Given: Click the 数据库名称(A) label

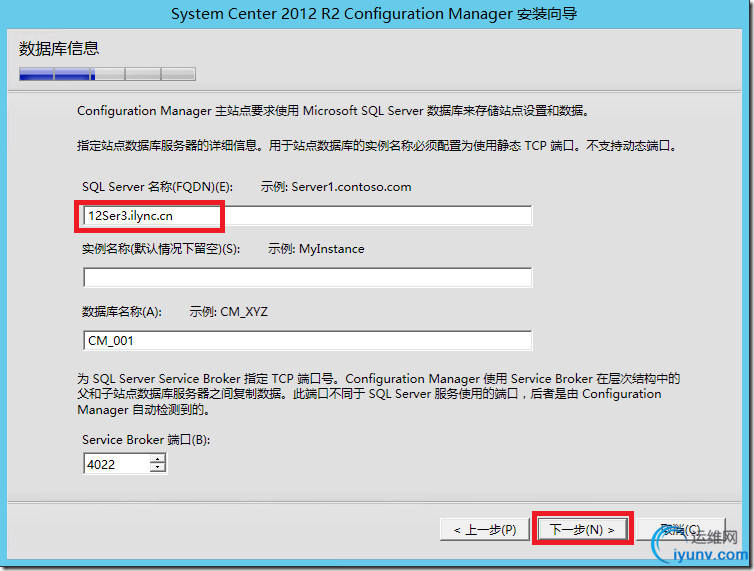Looking at the screenshot, I should pos(122,312).
